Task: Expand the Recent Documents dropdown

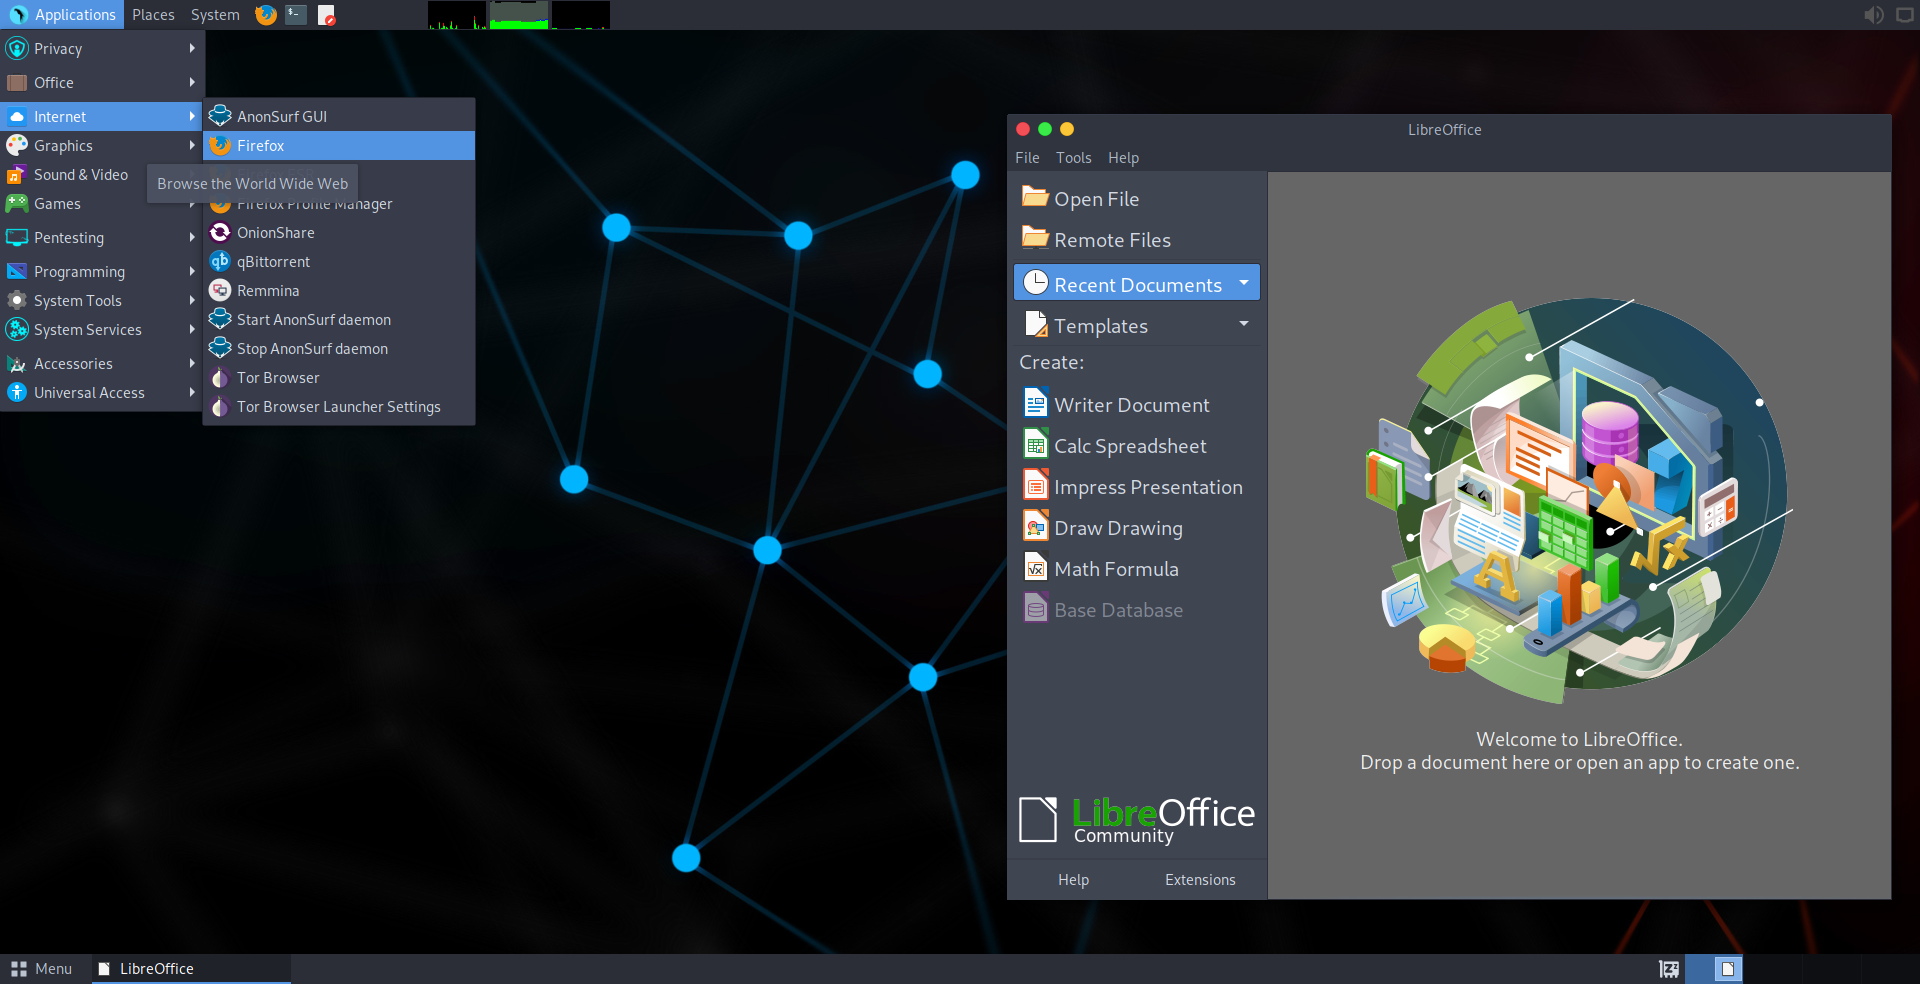Action: pyautogui.click(x=1243, y=283)
